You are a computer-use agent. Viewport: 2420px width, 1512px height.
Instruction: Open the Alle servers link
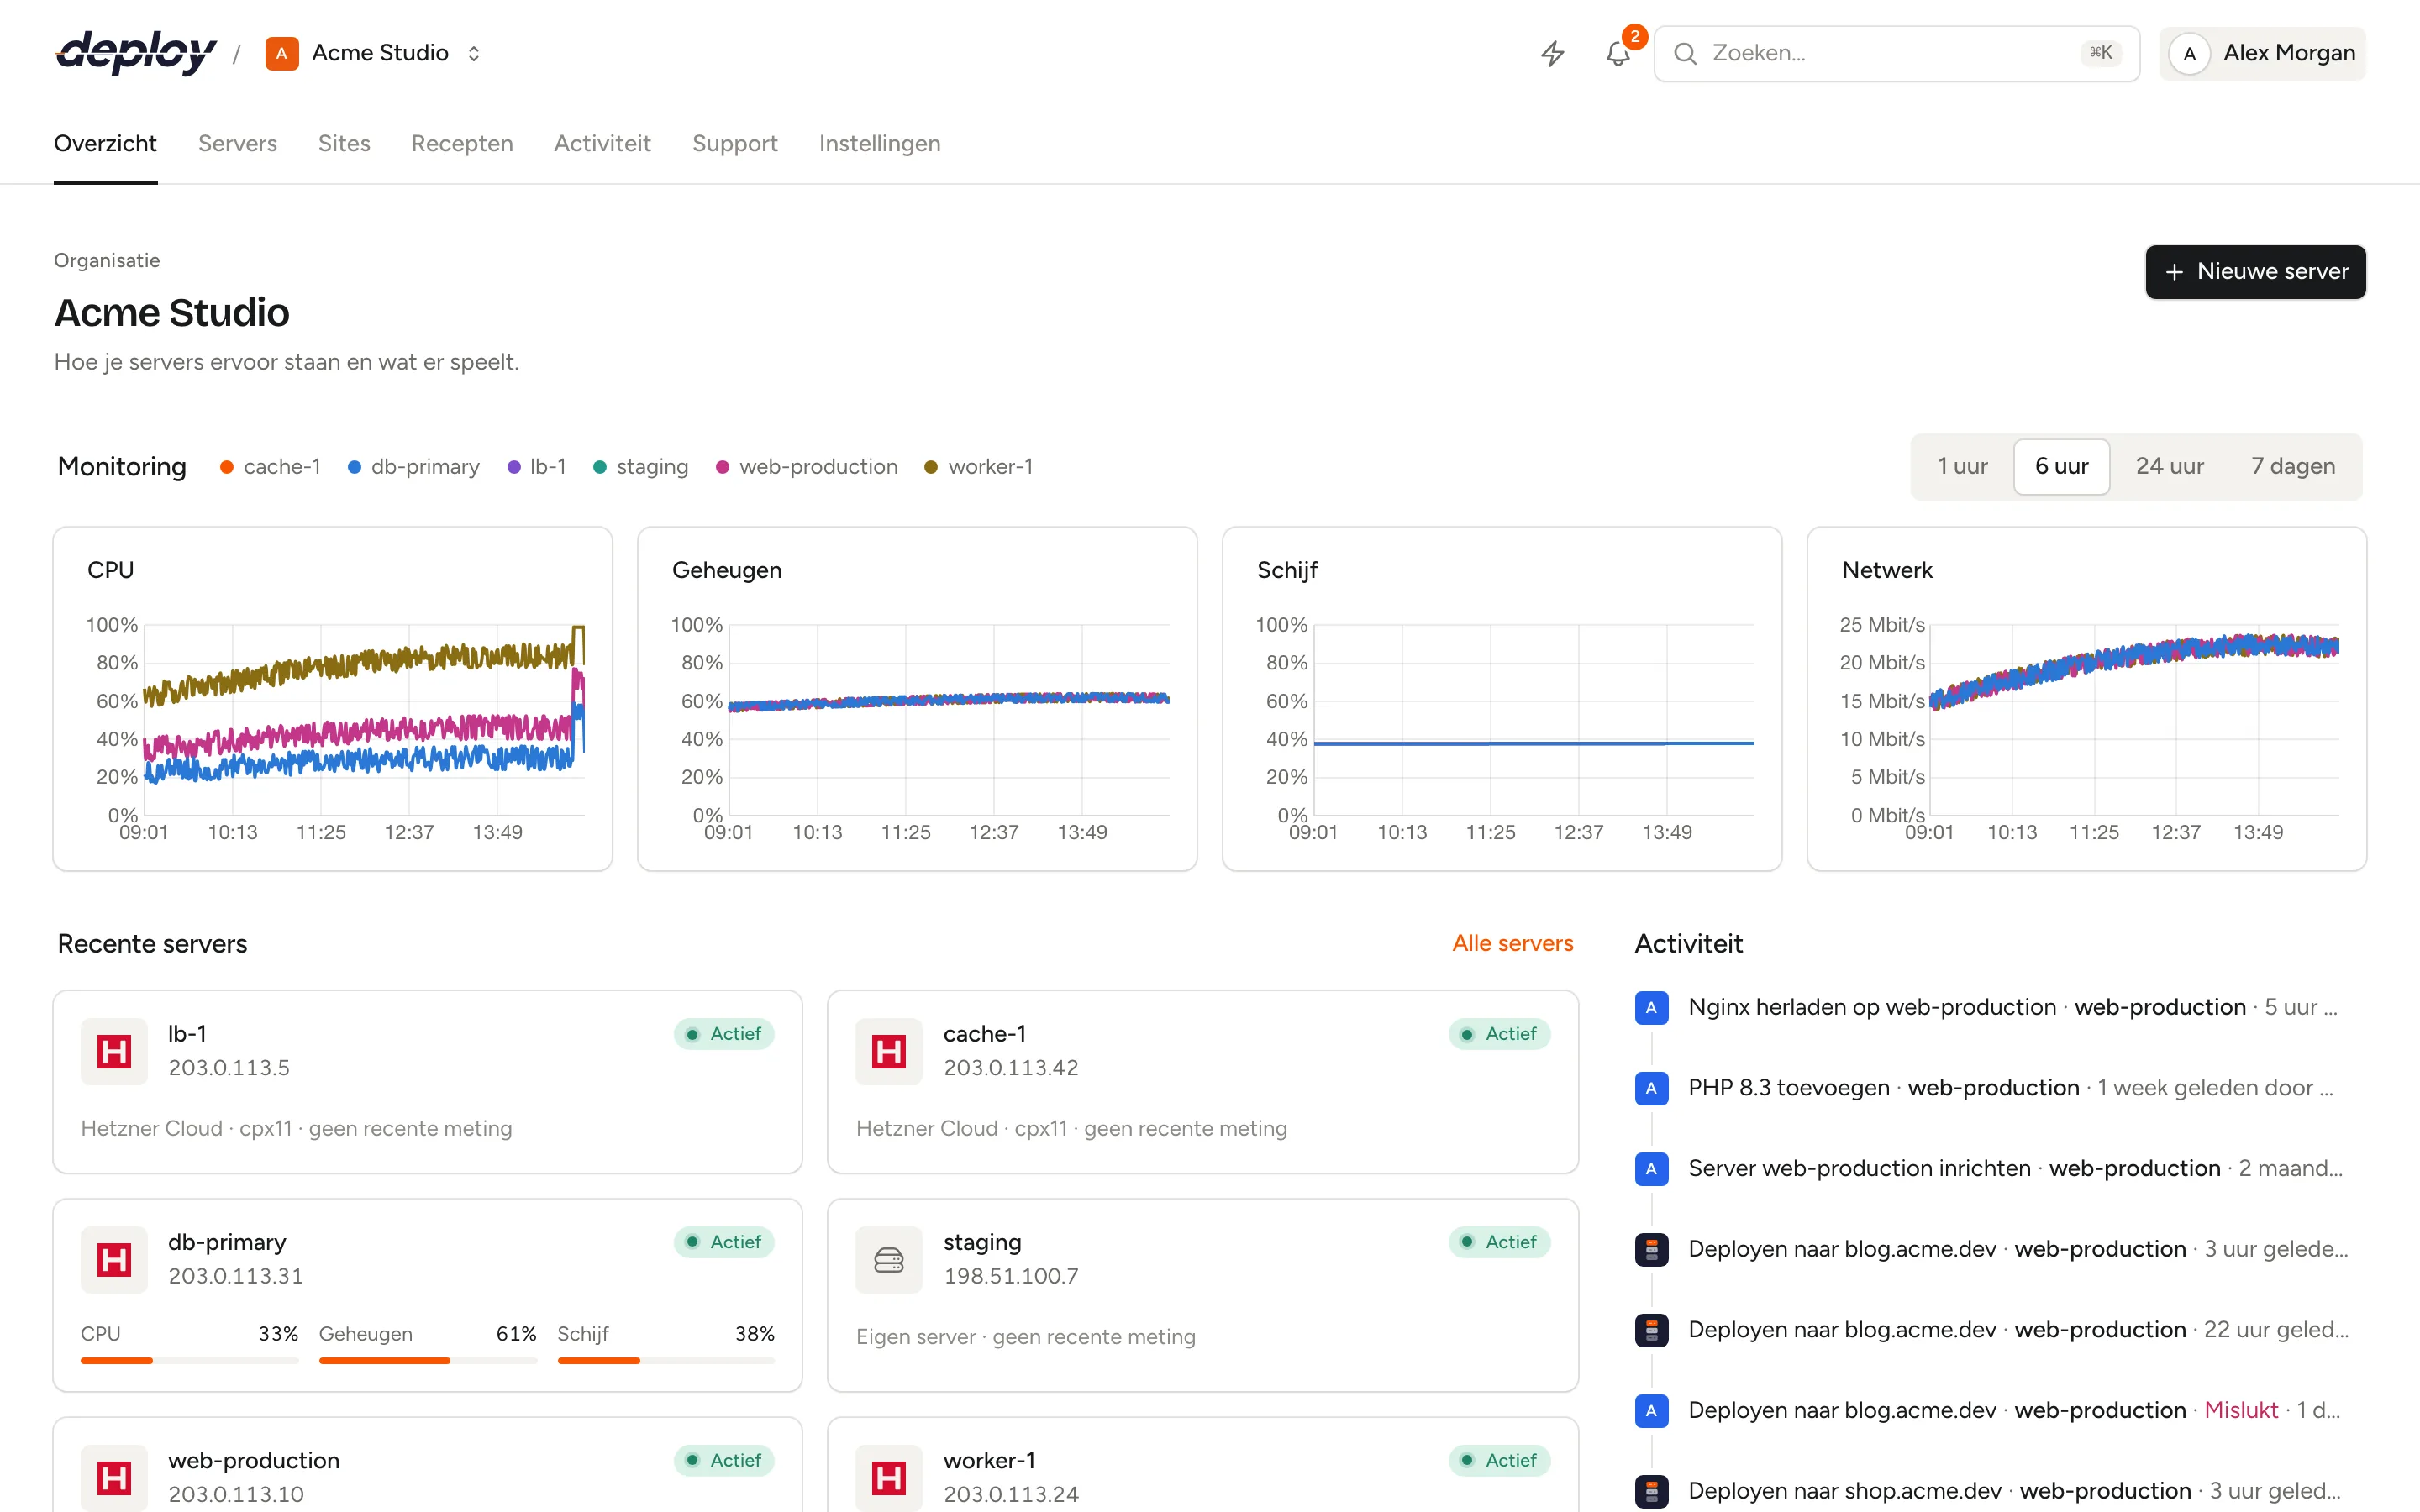1512,943
